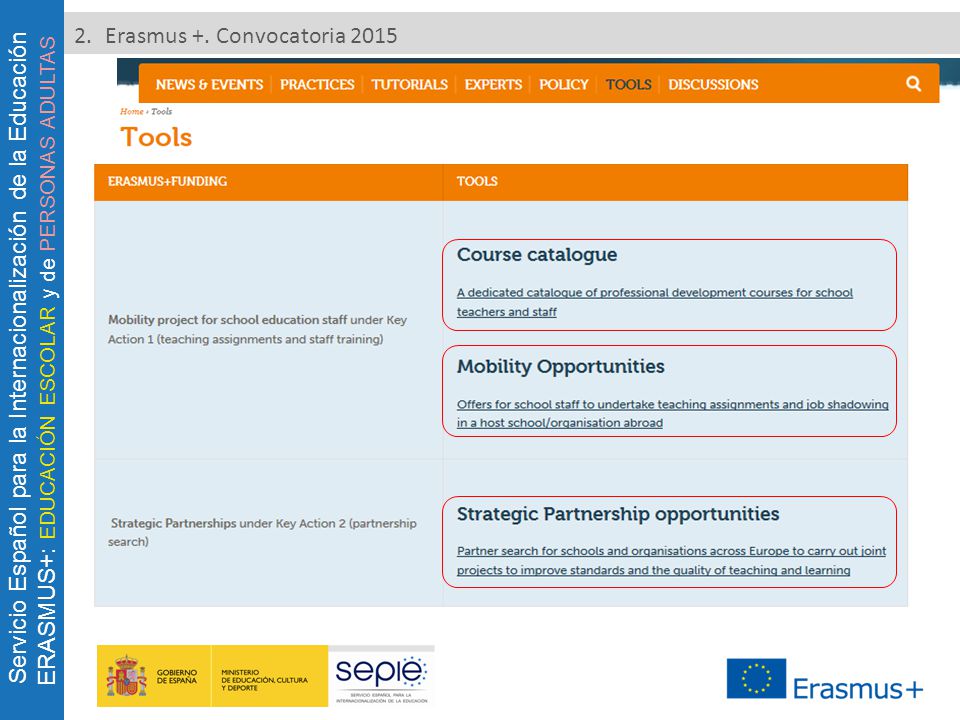Click the Erasmus+ logo text

[858, 689]
